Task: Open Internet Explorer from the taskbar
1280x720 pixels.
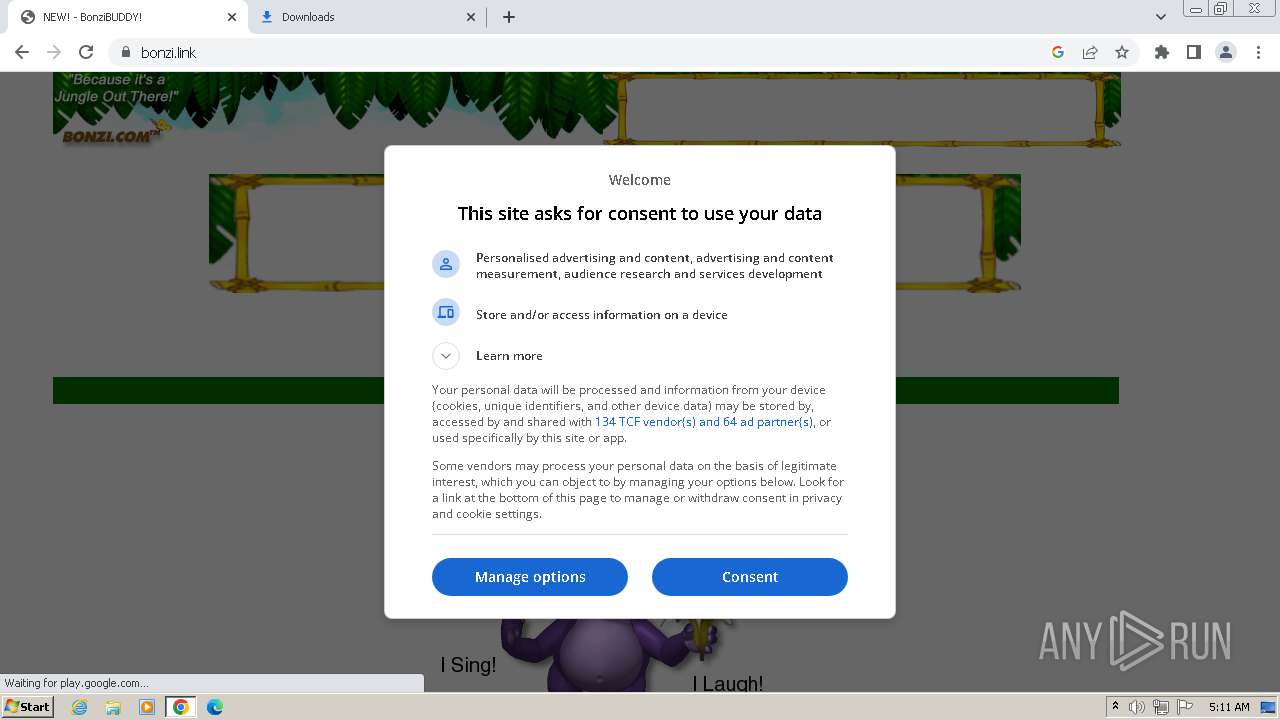Action: pyautogui.click(x=79, y=707)
